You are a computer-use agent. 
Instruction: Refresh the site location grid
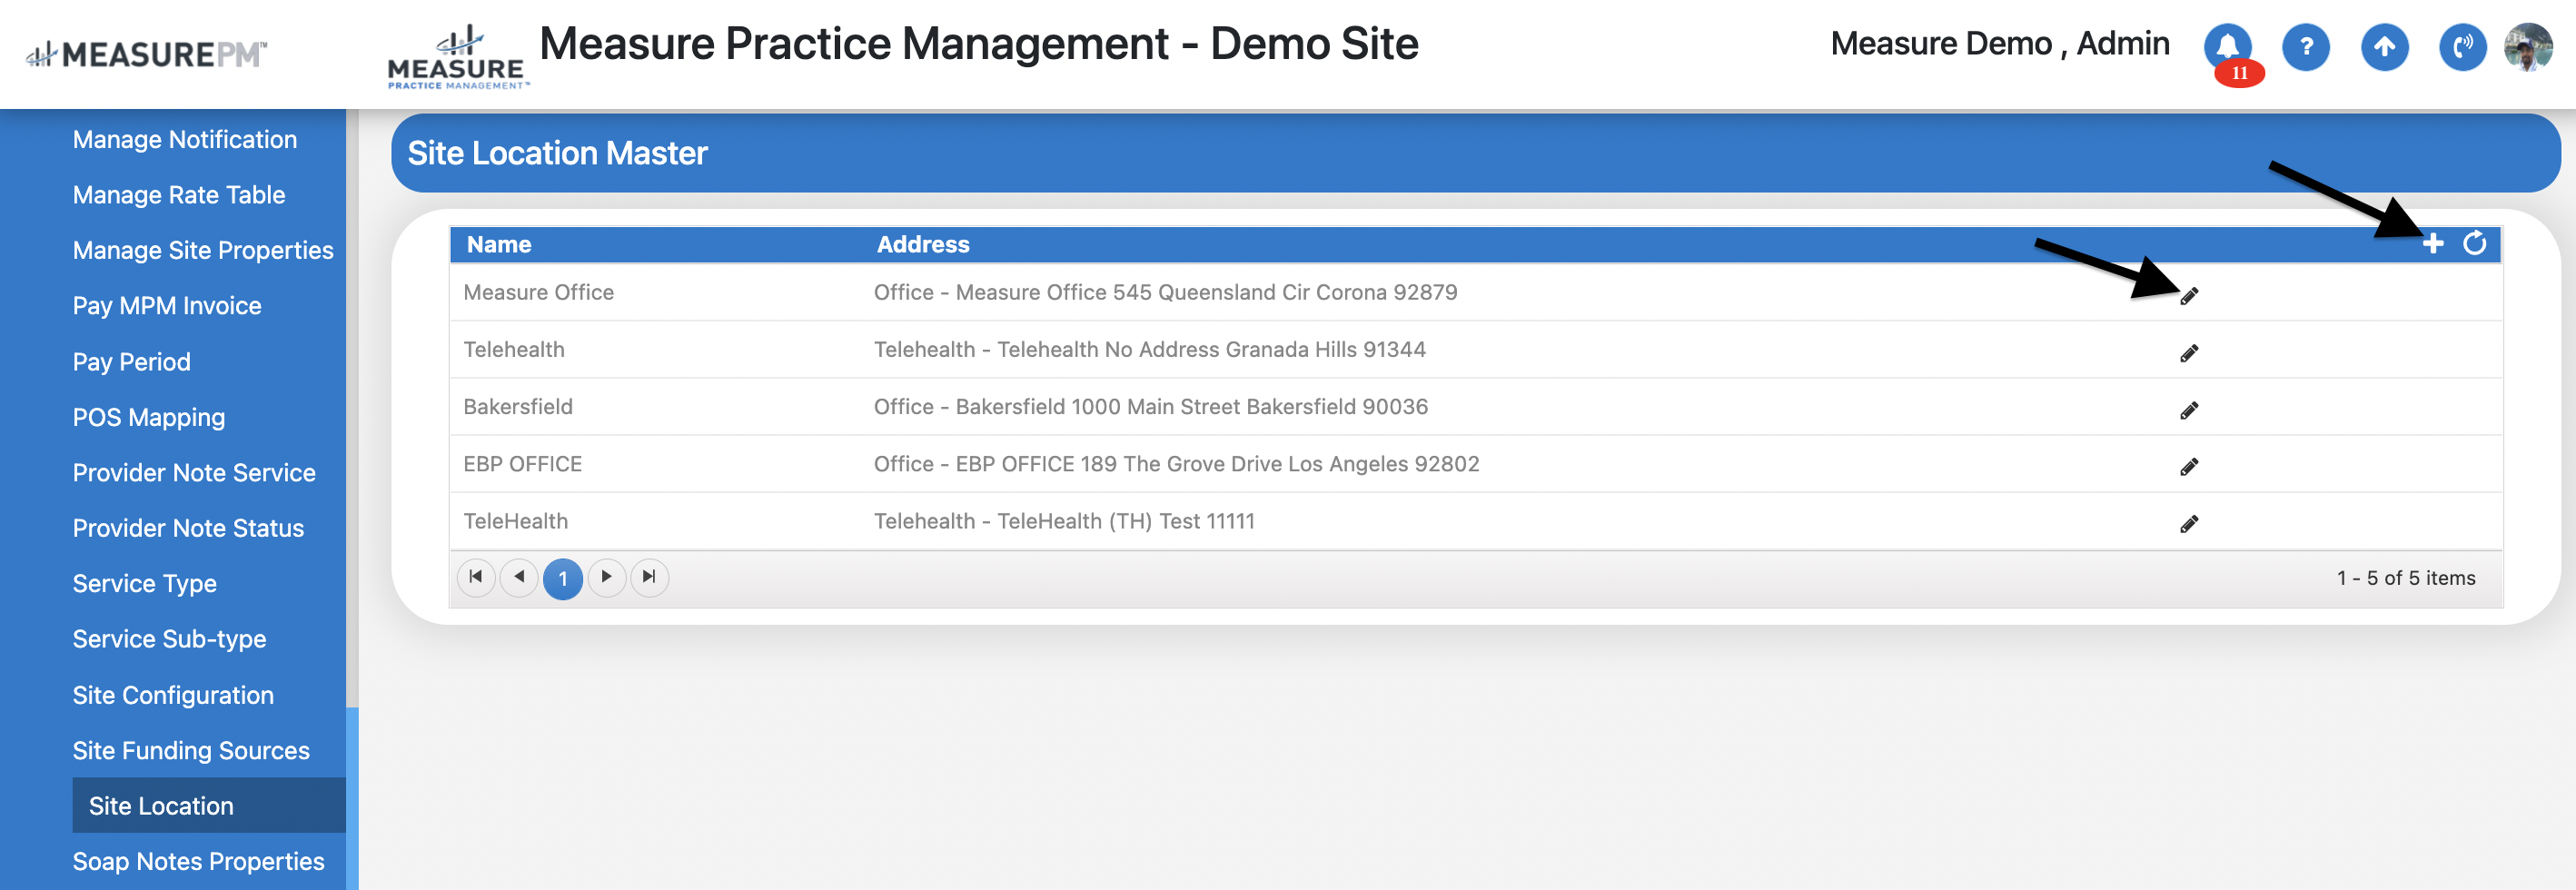(2474, 243)
